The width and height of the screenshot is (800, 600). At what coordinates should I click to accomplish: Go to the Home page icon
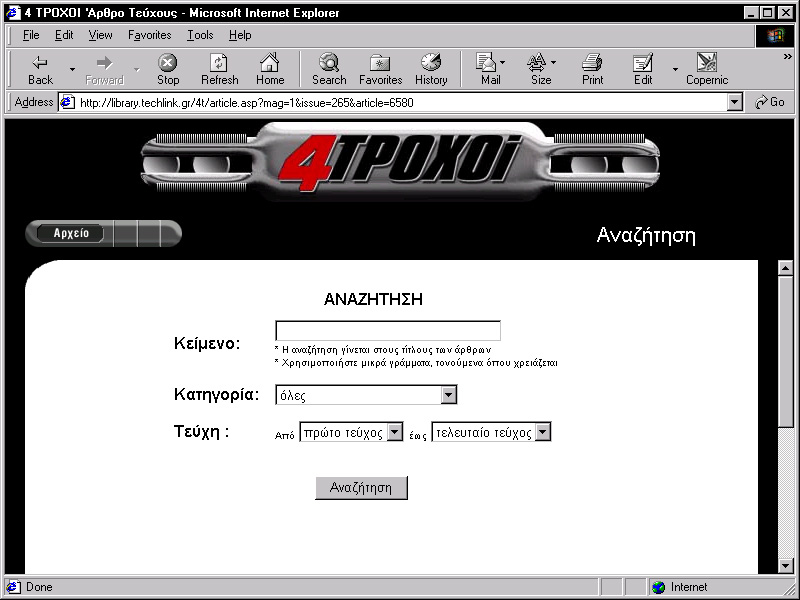(x=270, y=69)
